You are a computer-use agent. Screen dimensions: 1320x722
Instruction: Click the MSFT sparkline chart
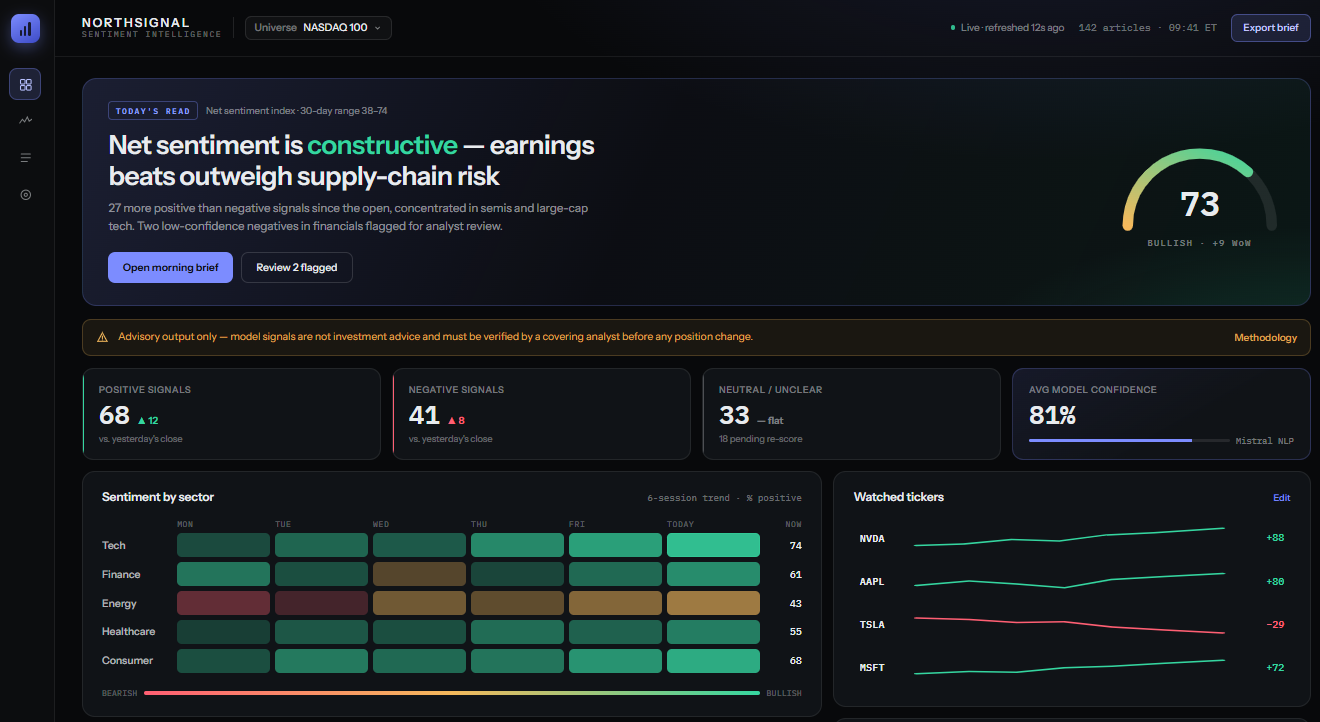pyautogui.click(x=1069, y=667)
